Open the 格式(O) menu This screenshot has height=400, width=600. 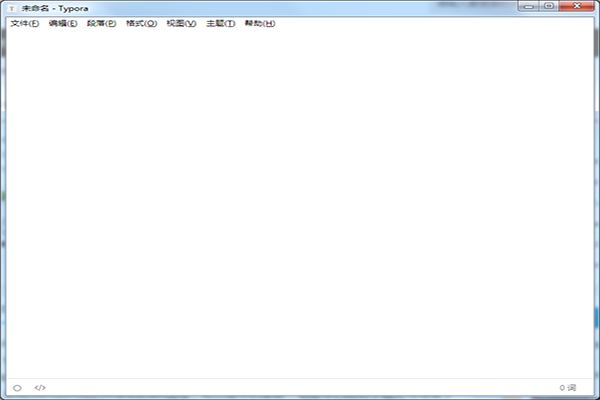pos(141,23)
